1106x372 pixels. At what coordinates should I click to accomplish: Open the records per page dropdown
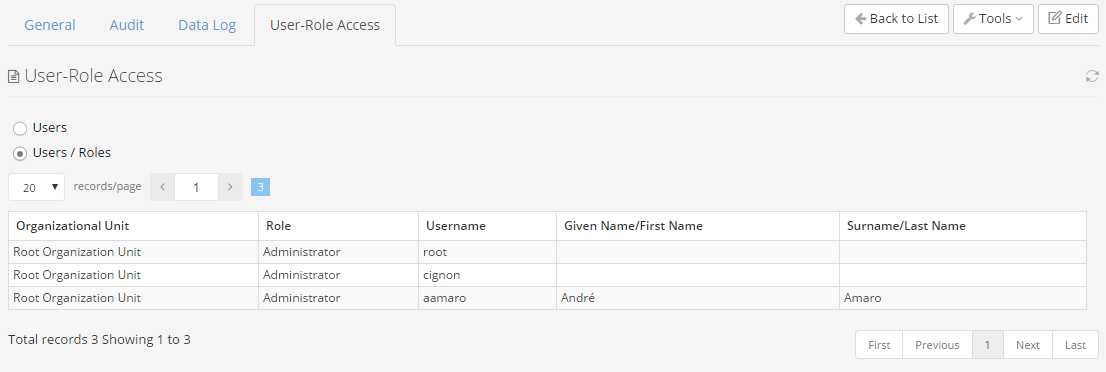(x=37, y=187)
